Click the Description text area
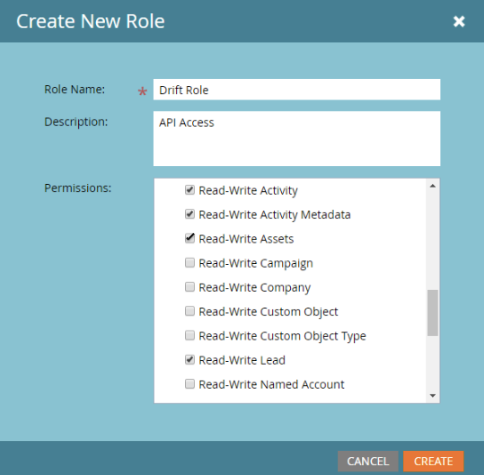 [297, 139]
